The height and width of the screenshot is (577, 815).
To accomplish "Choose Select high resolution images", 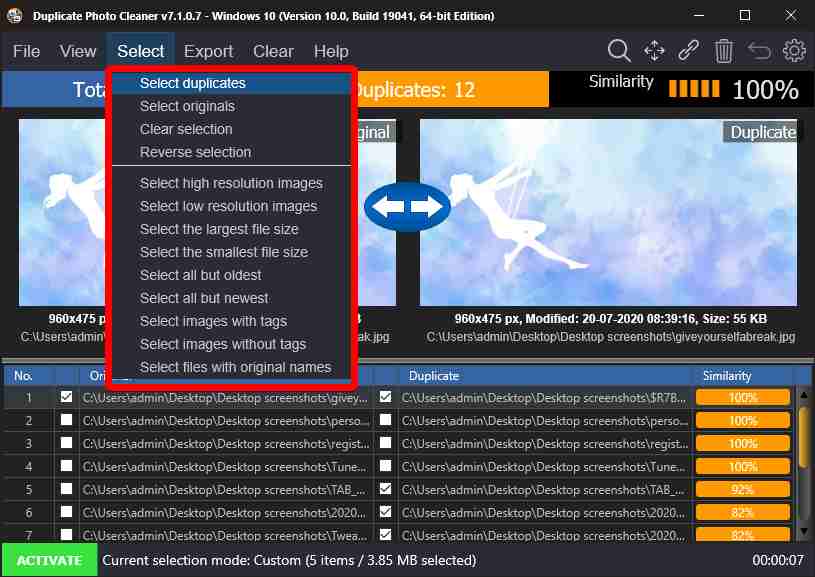I will pos(232,183).
